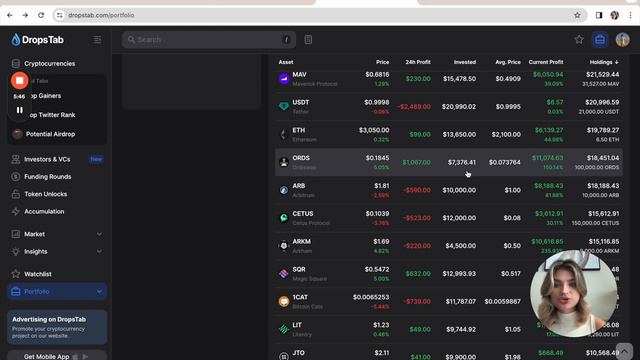Screen dimensions: 640x360
Task: Click the SQR Magic Square icon
Action: click(284, 273)
